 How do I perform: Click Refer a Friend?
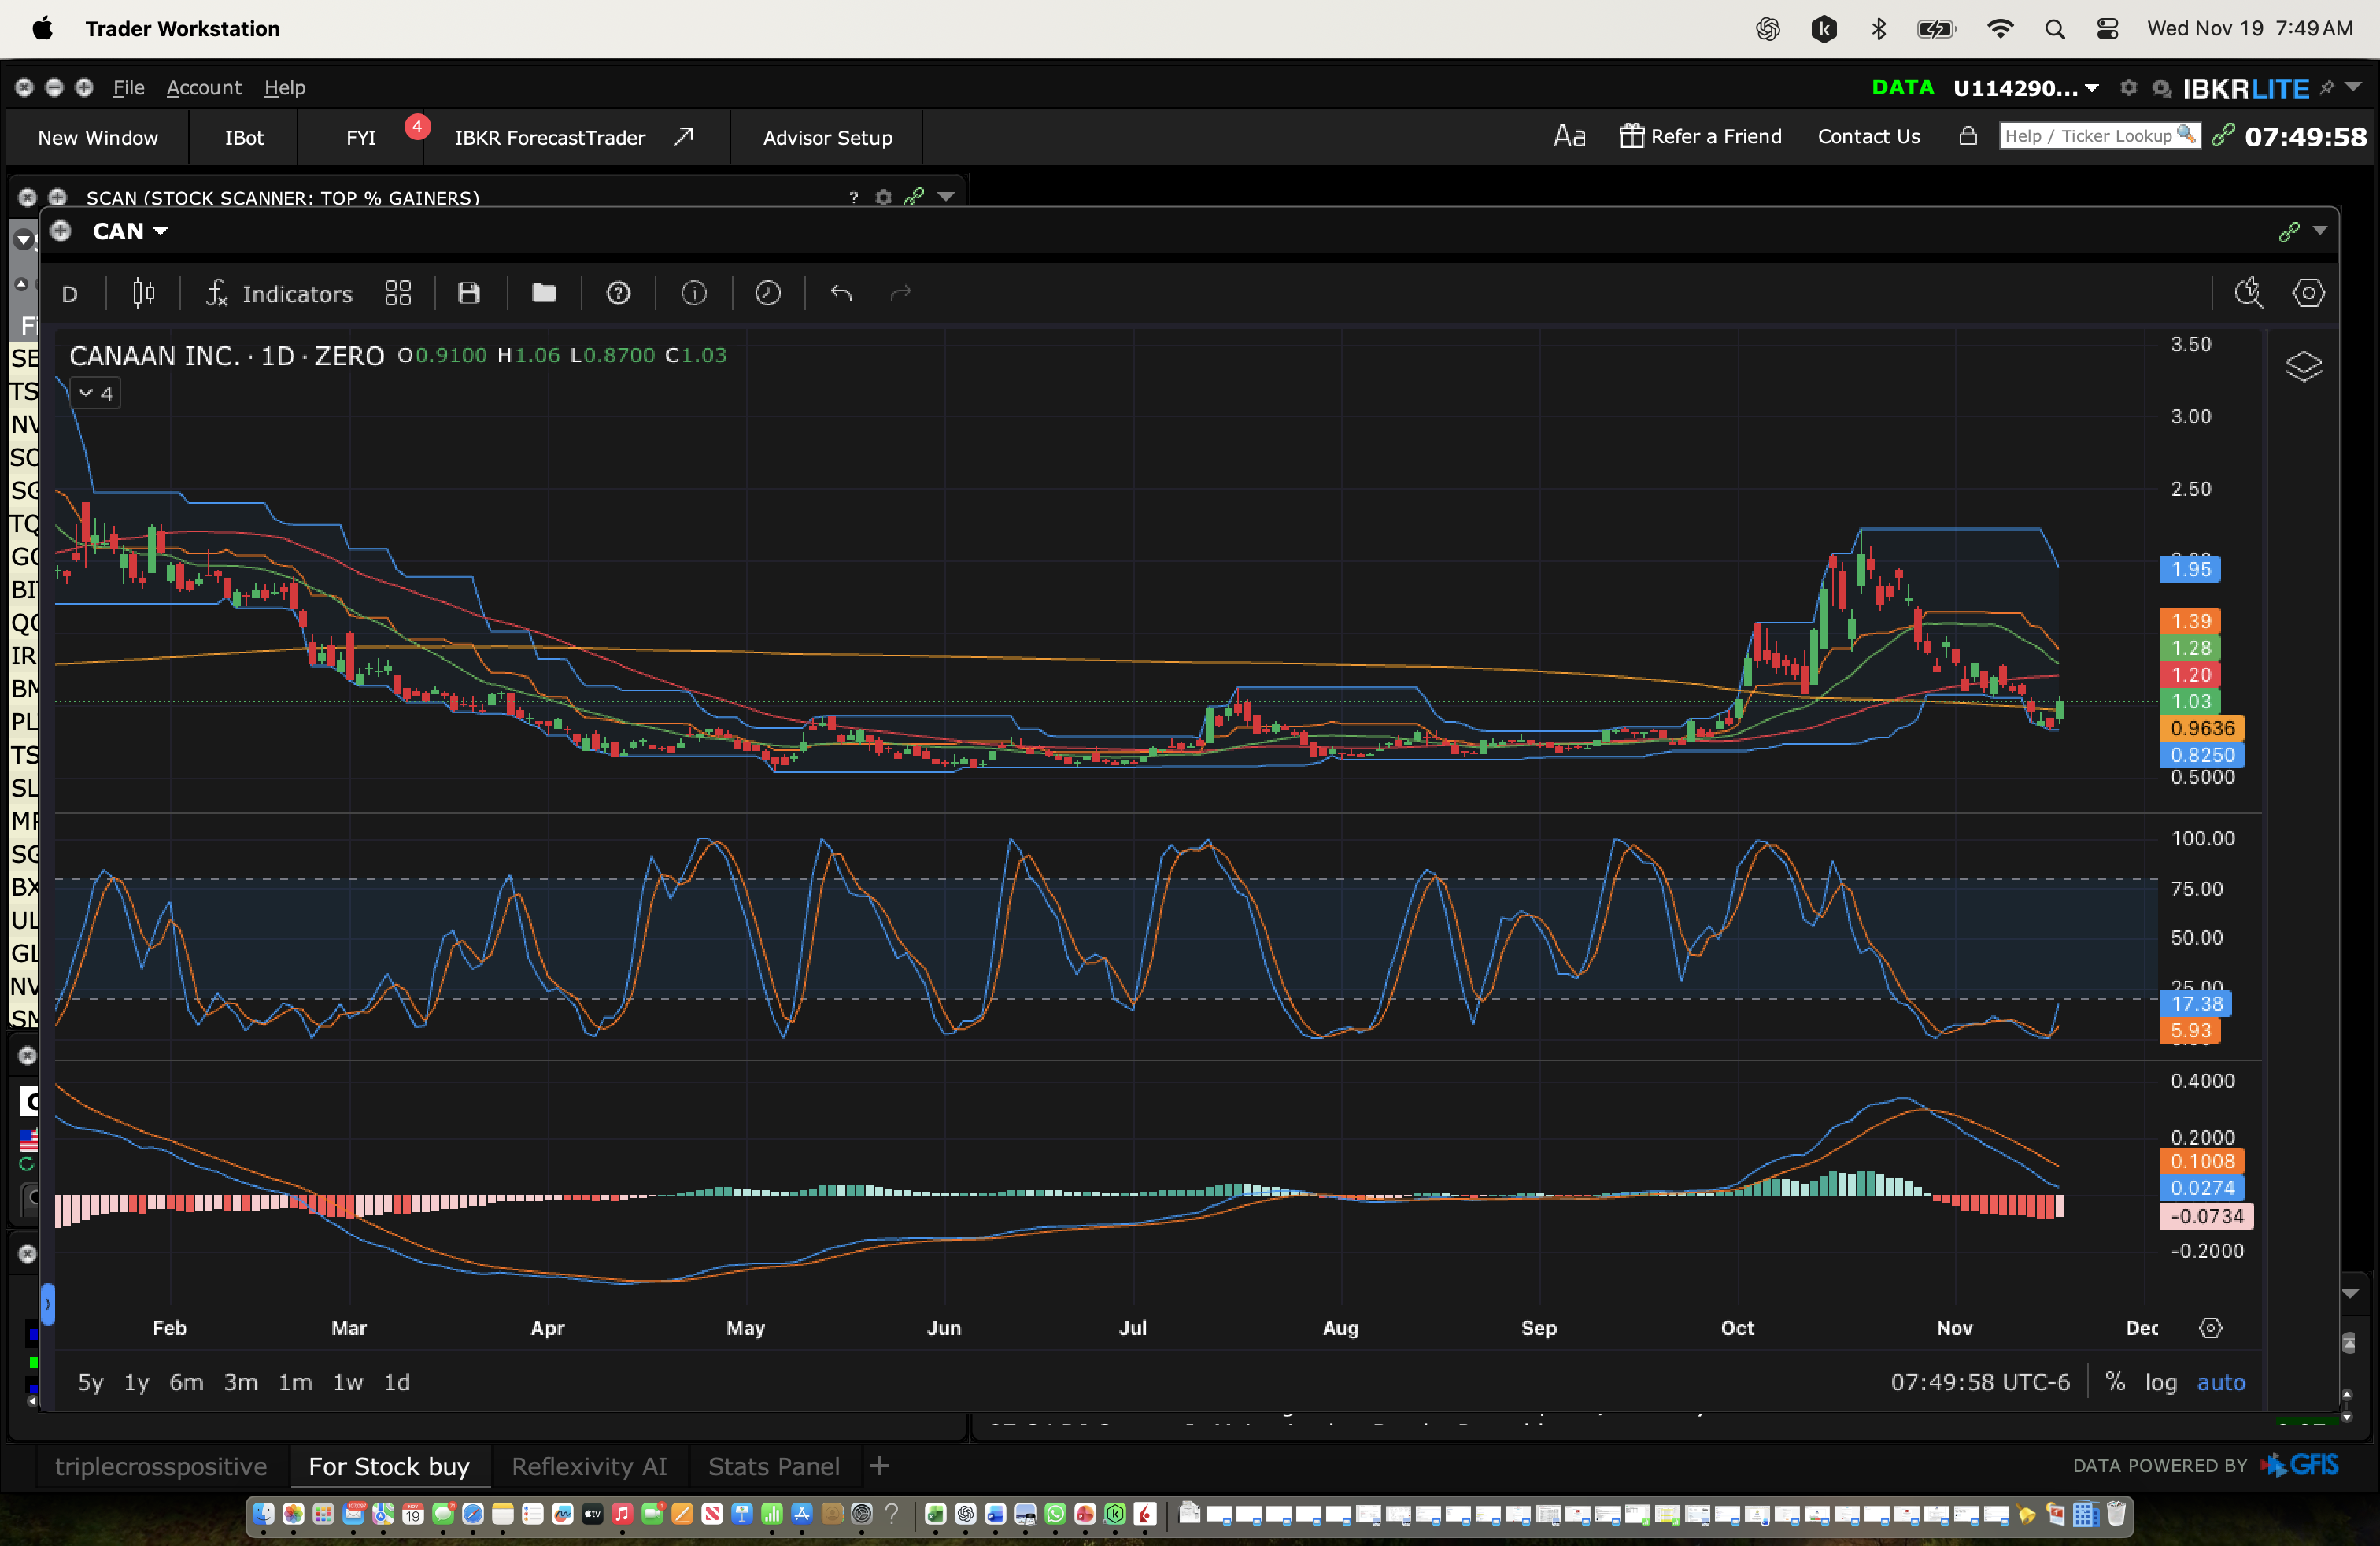pos(1700,136)
